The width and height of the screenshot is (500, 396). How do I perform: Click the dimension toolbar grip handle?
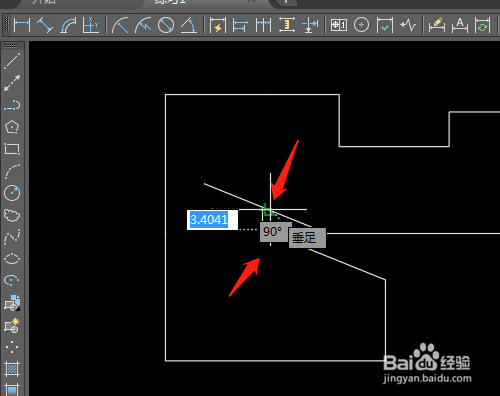pos(7,25)
